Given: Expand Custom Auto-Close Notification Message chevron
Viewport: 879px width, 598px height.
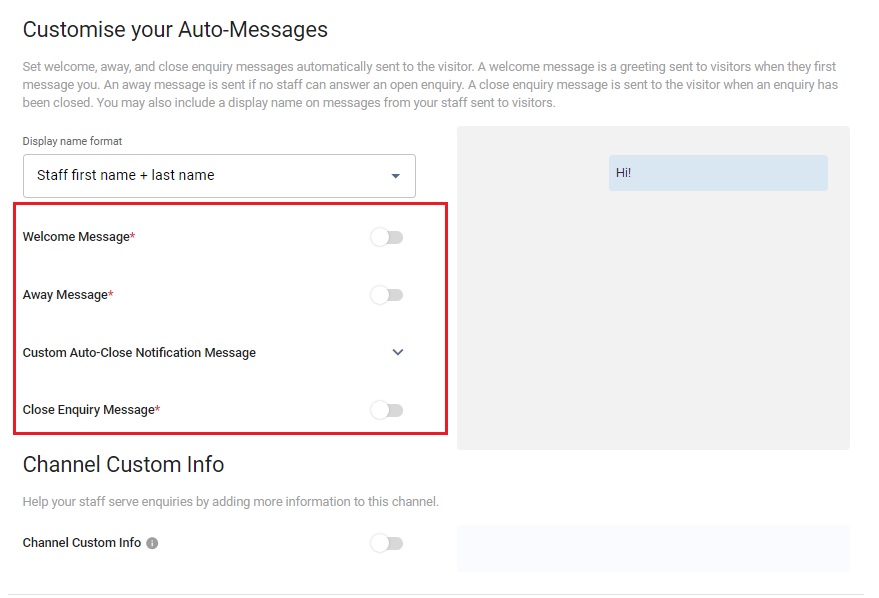Looking at the screenshot, I should pos(397,353).
